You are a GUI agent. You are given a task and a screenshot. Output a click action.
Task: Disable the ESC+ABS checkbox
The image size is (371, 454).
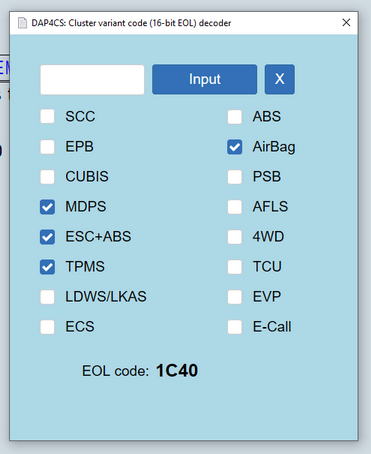point(47,237)
